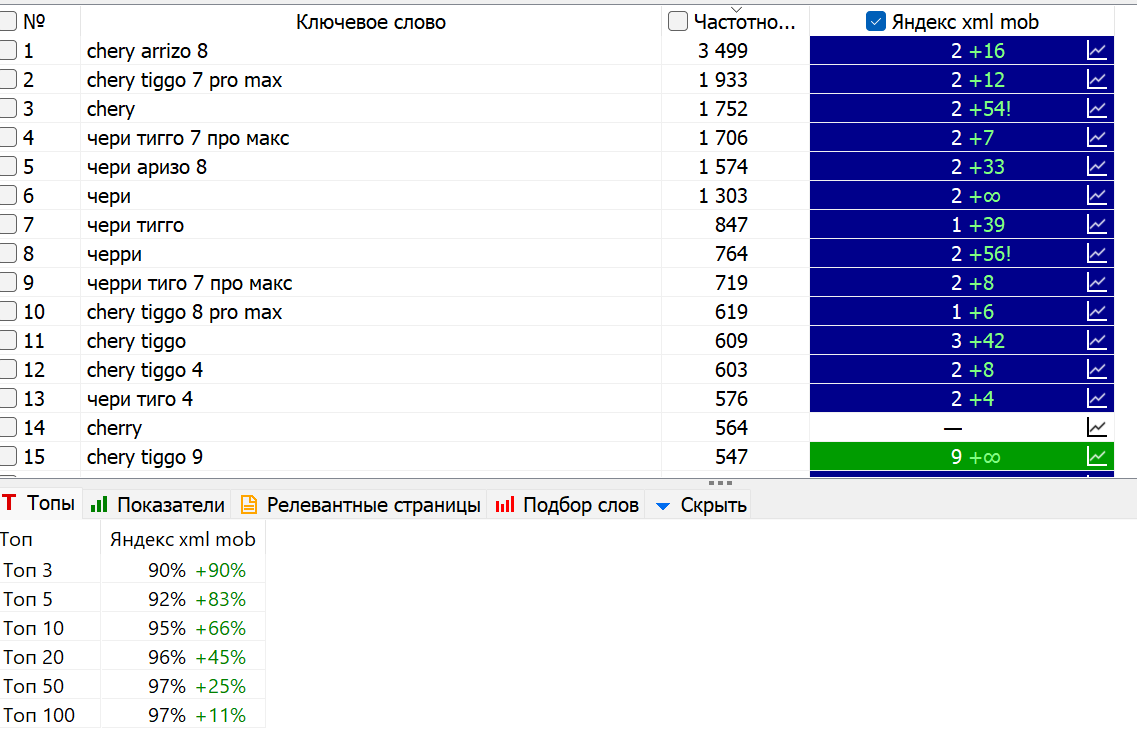Viewport: 1137px width, 739px height.
Task: Select keyword cell чери тигго 7 про макс
Action: pos(371,138)
